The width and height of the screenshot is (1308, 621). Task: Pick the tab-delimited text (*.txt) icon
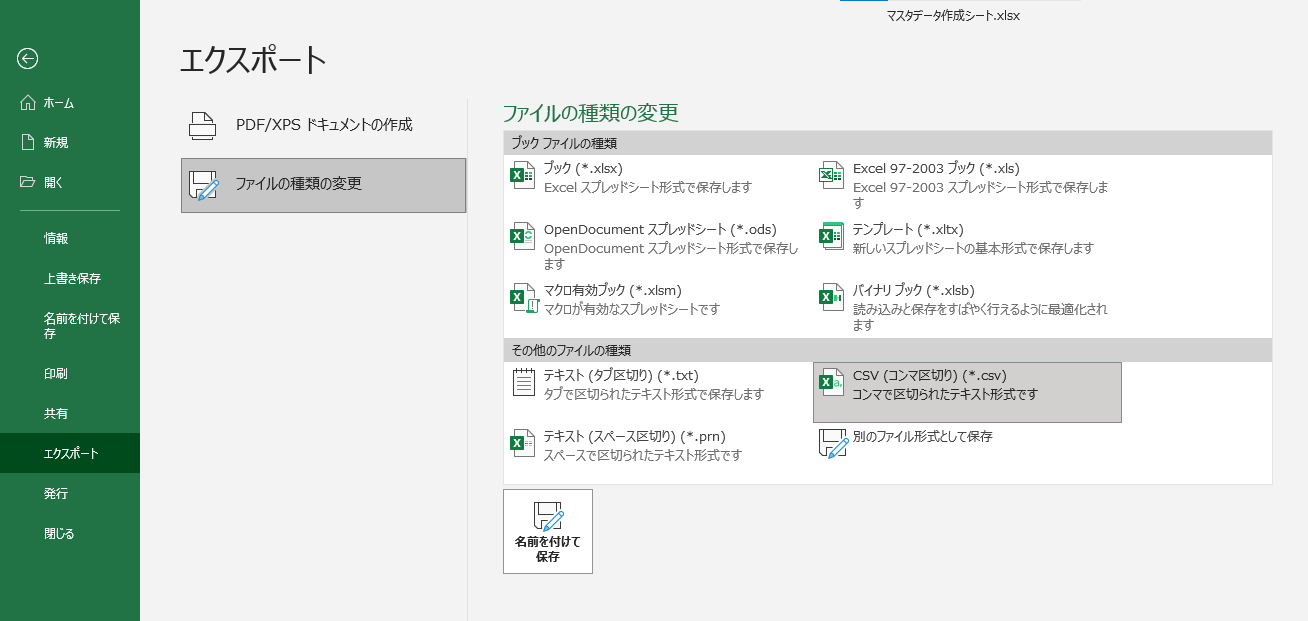click(523, 383)
